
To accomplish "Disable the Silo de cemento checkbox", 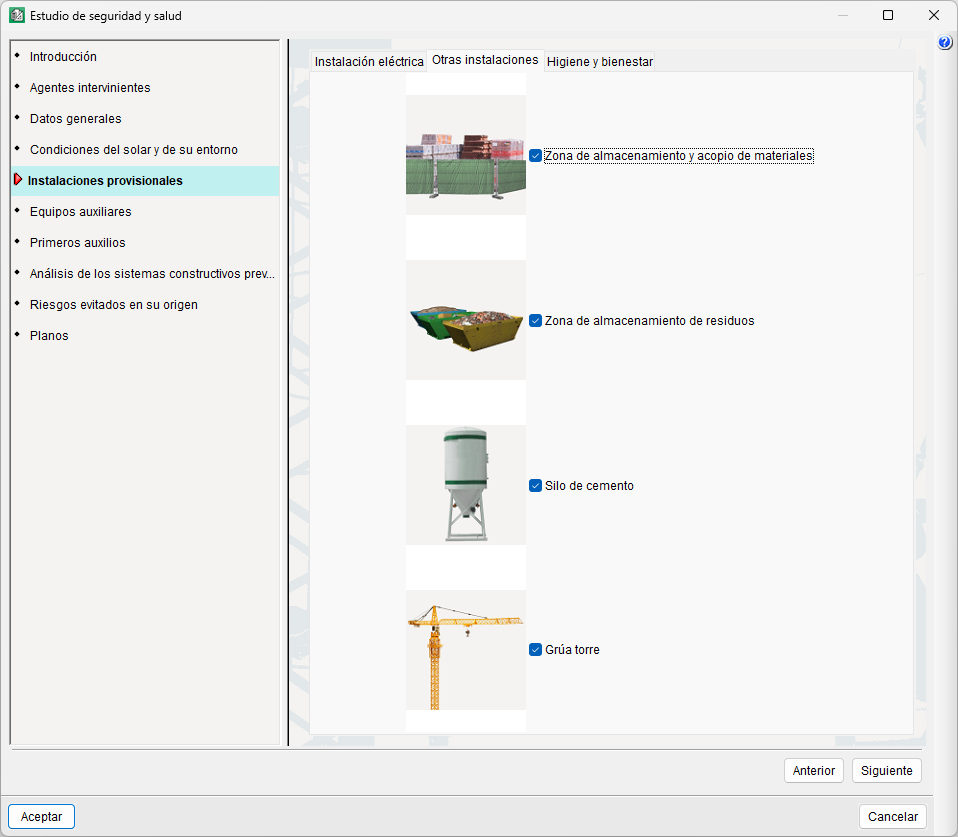I will tap(535, 486).
